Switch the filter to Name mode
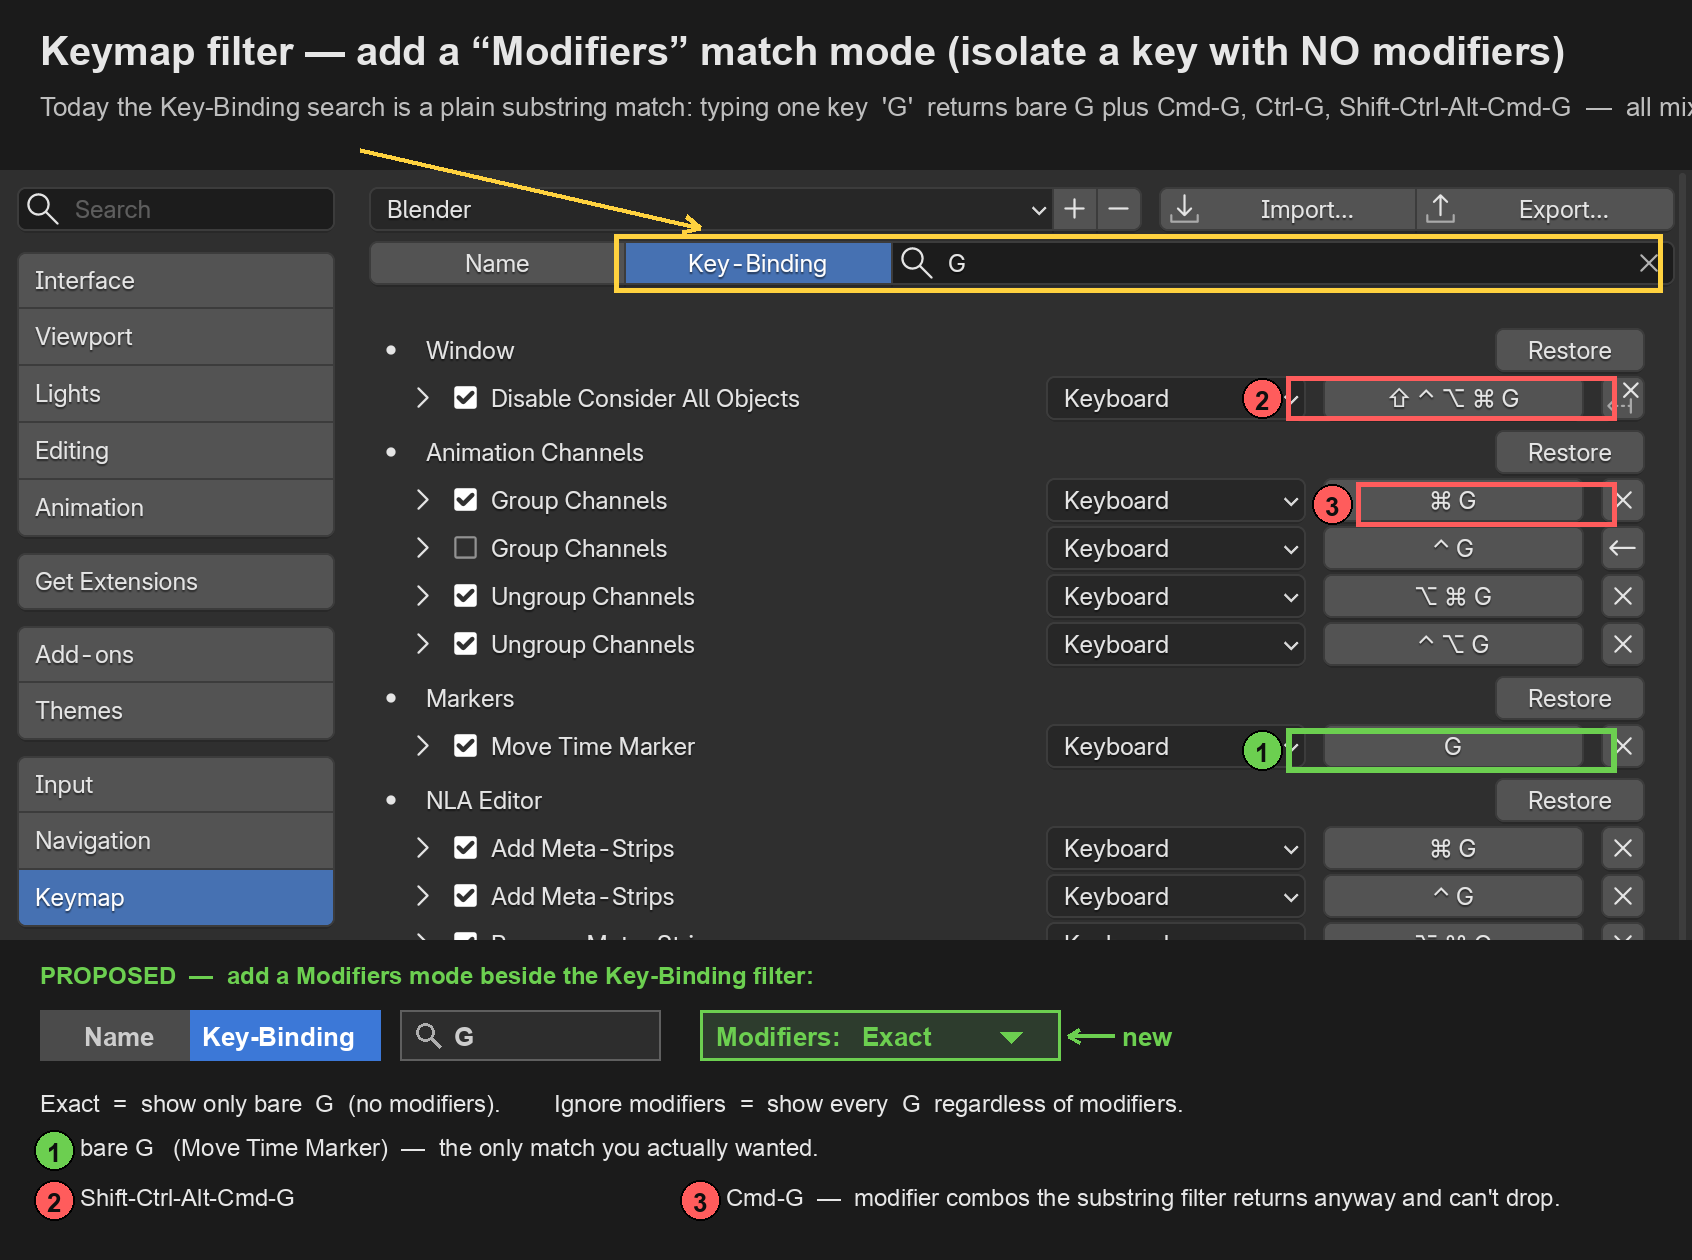 pyautogui.click(x=497, y=263)
